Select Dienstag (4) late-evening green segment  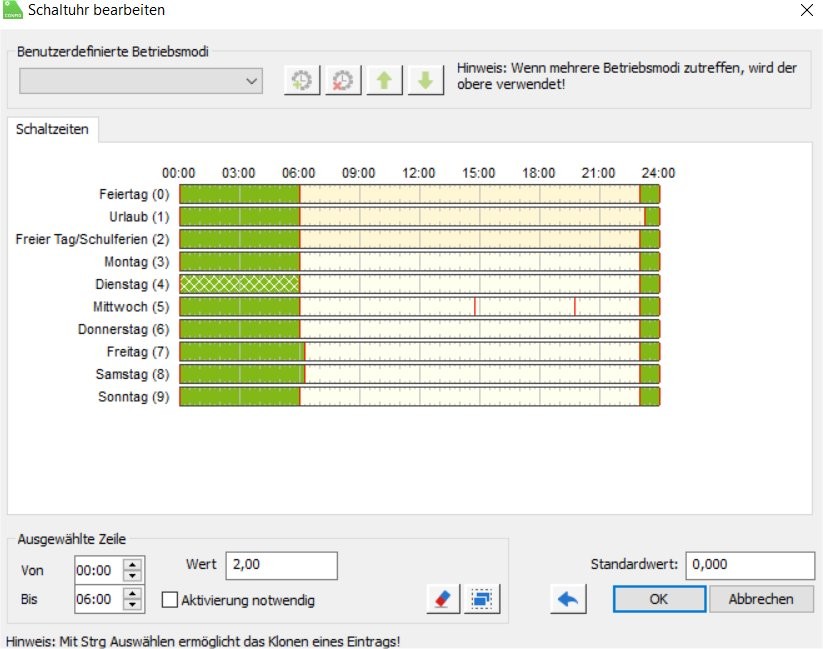tap(650, 284)
